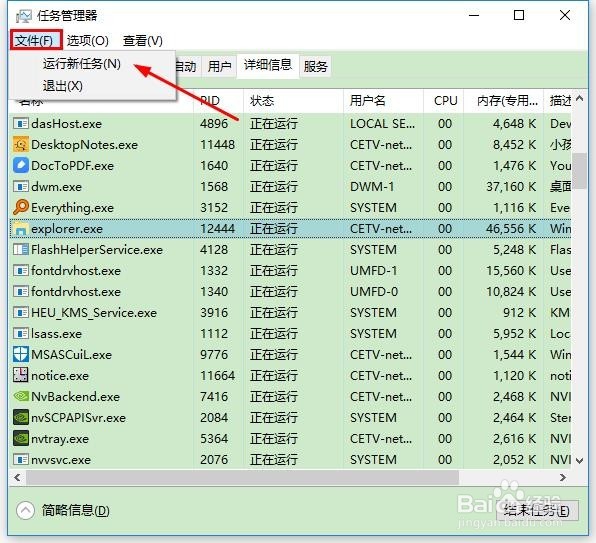Click the MSASCuiL.exe shield icon
596x543 pixels.
(x=21, y=355)
